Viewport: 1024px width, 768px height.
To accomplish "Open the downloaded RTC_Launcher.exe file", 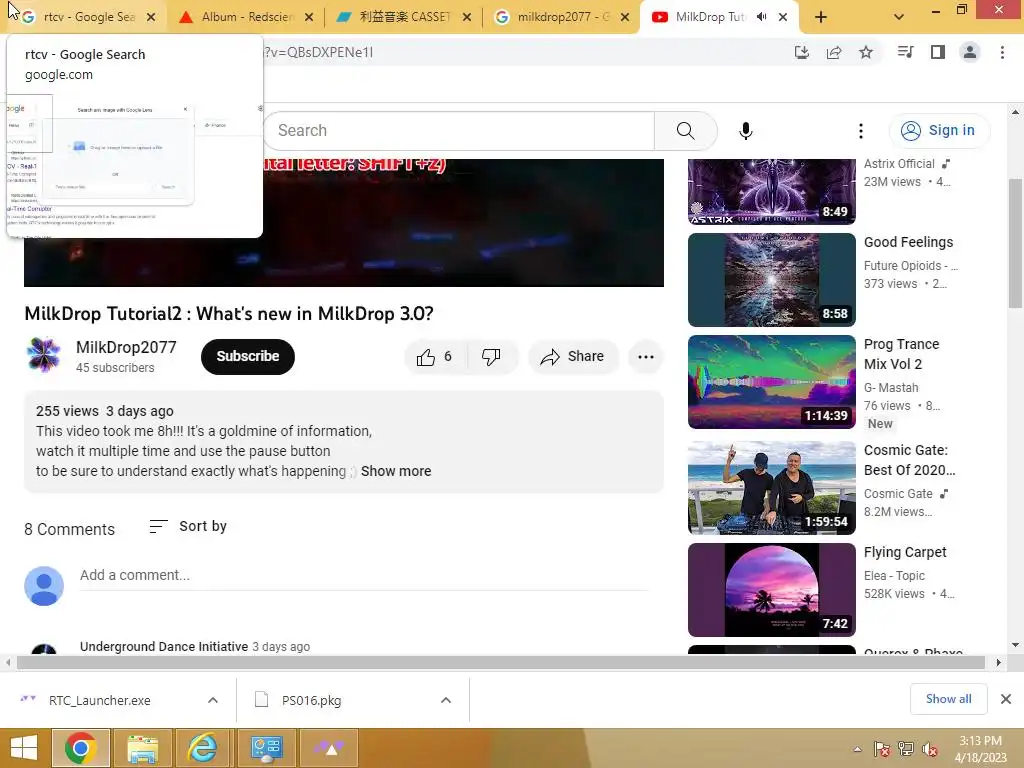I will coord(99,700).
